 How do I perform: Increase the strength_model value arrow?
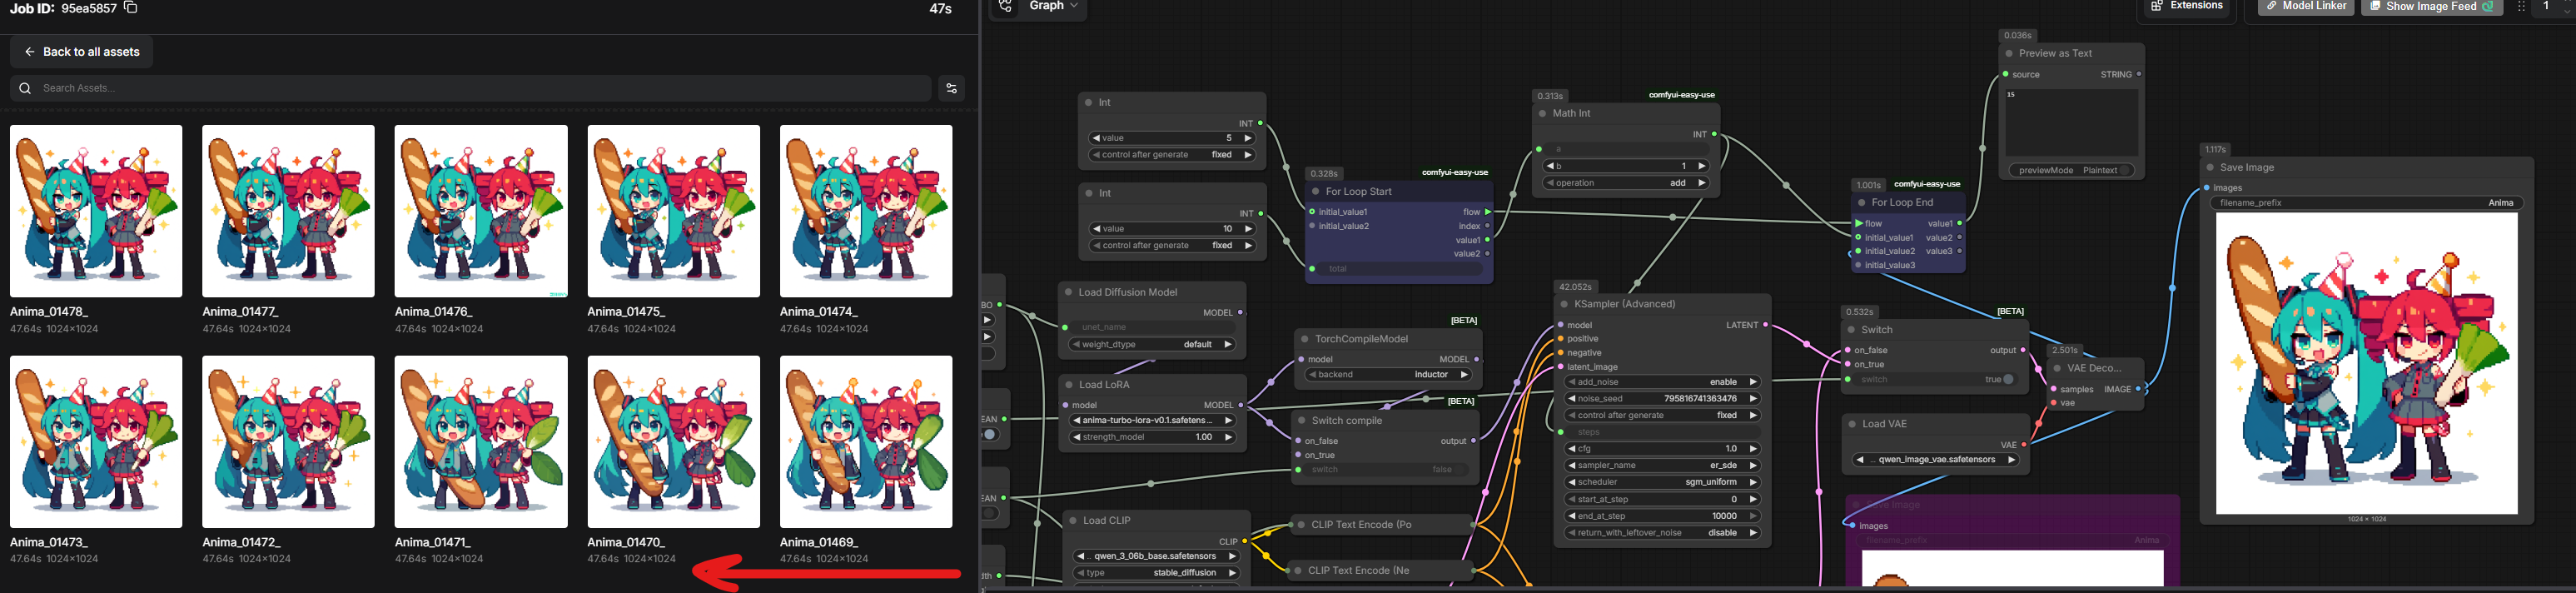(1229, 437)
